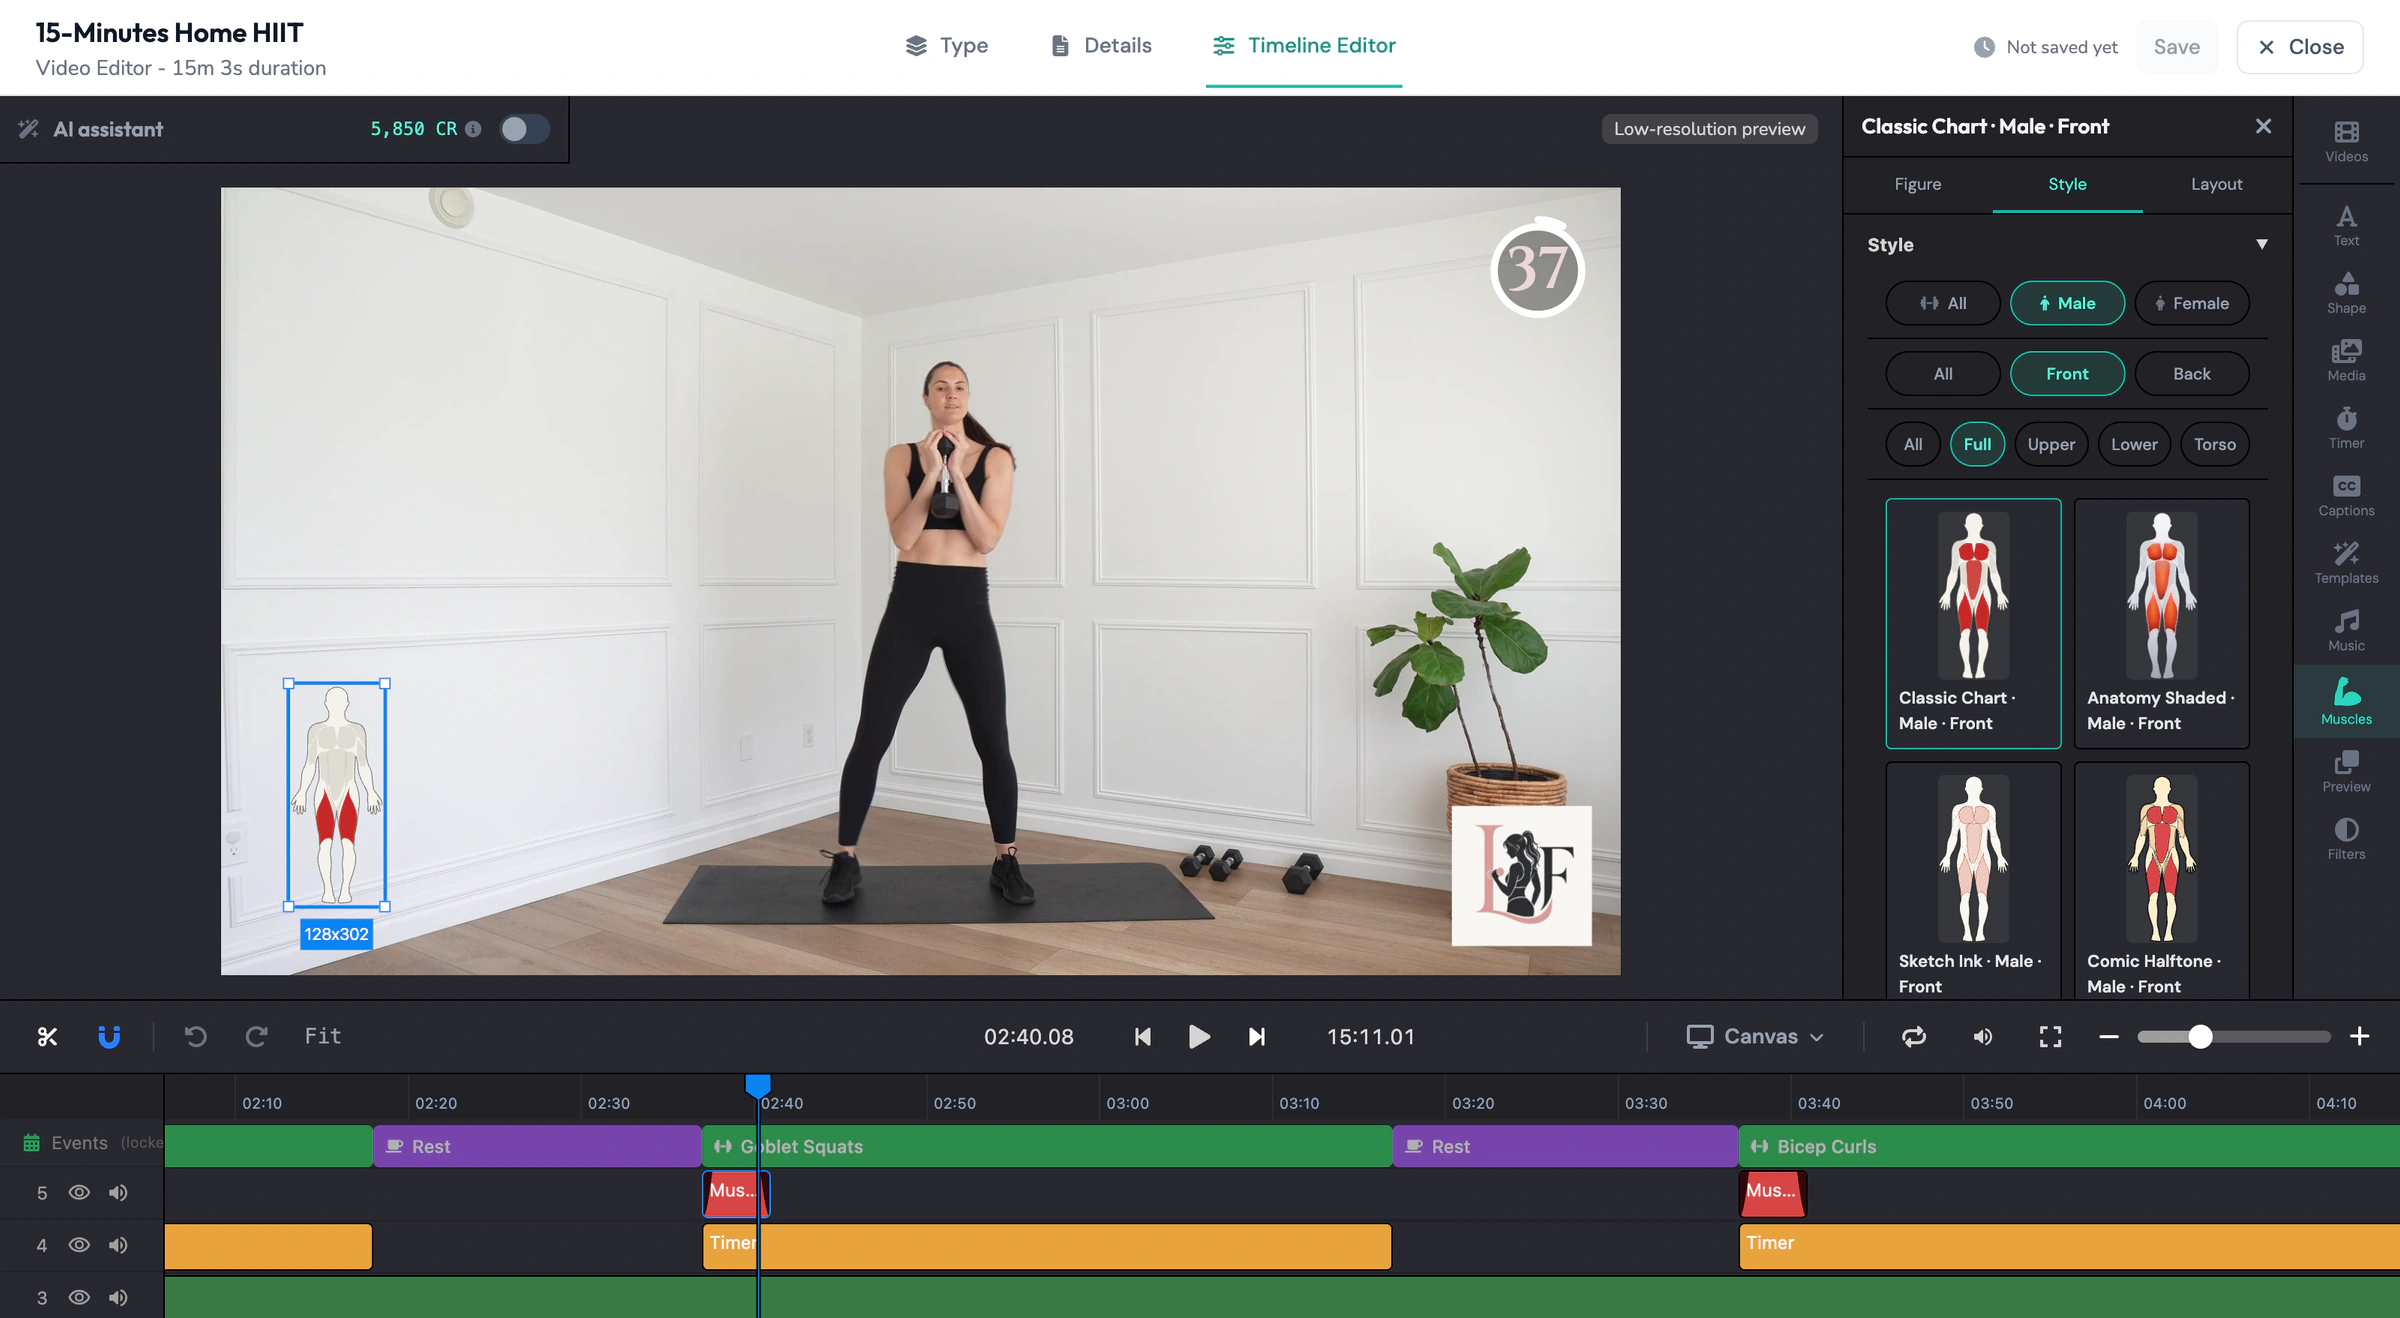Open the Templates panel
Image resolution: width=2400 pixels, height=1318 pixels.
[2346, 563]
